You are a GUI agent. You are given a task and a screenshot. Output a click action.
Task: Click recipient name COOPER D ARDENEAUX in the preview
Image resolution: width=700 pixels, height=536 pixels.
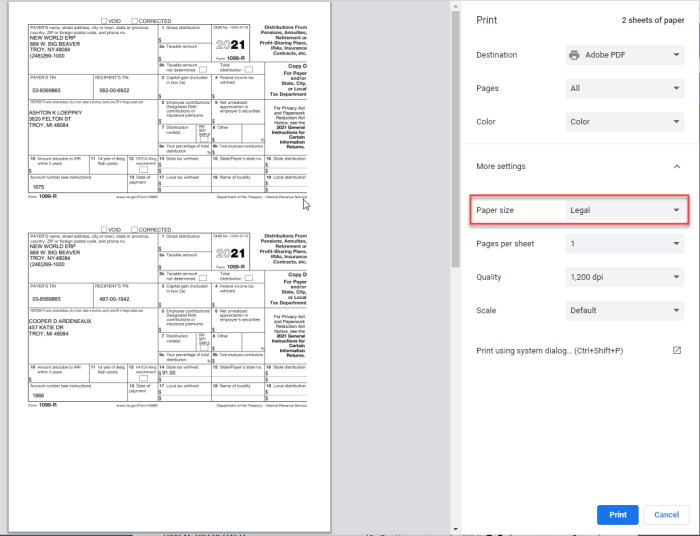[x=60, y=321]
